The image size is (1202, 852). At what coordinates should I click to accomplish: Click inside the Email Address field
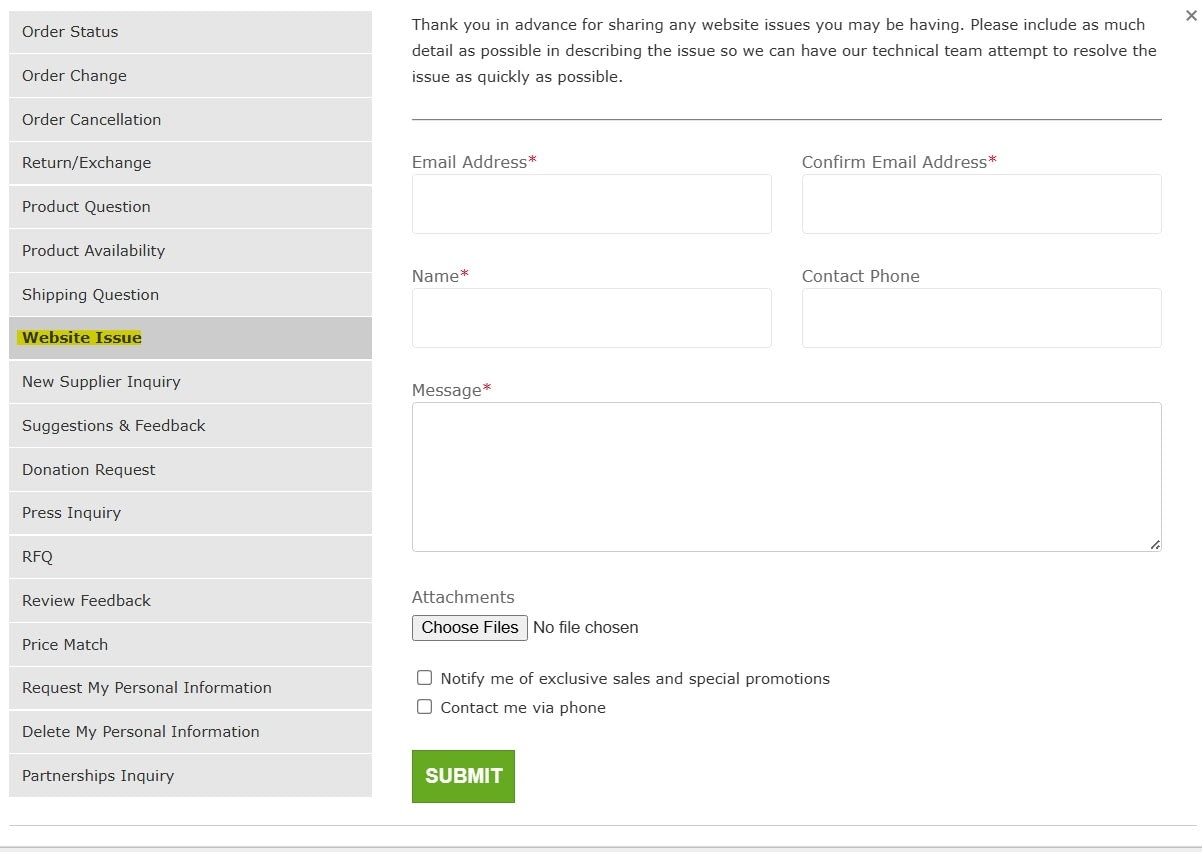(x=591, y=203)
